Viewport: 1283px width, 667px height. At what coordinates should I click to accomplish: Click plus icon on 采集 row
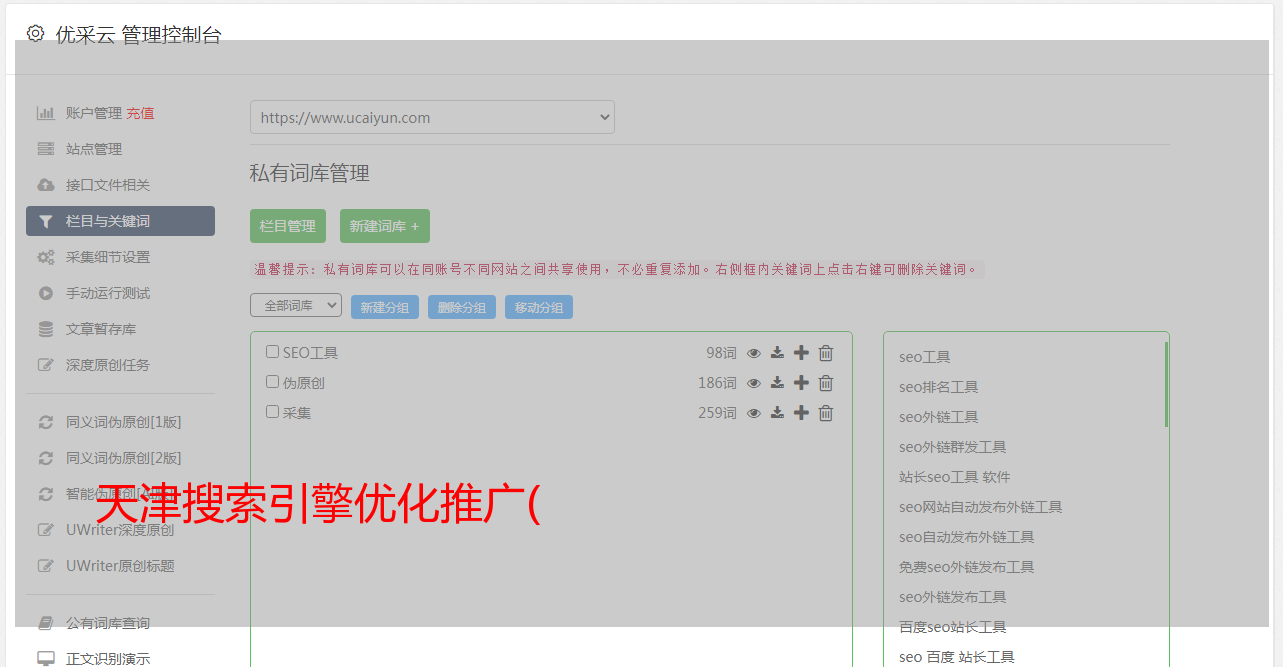801,413
